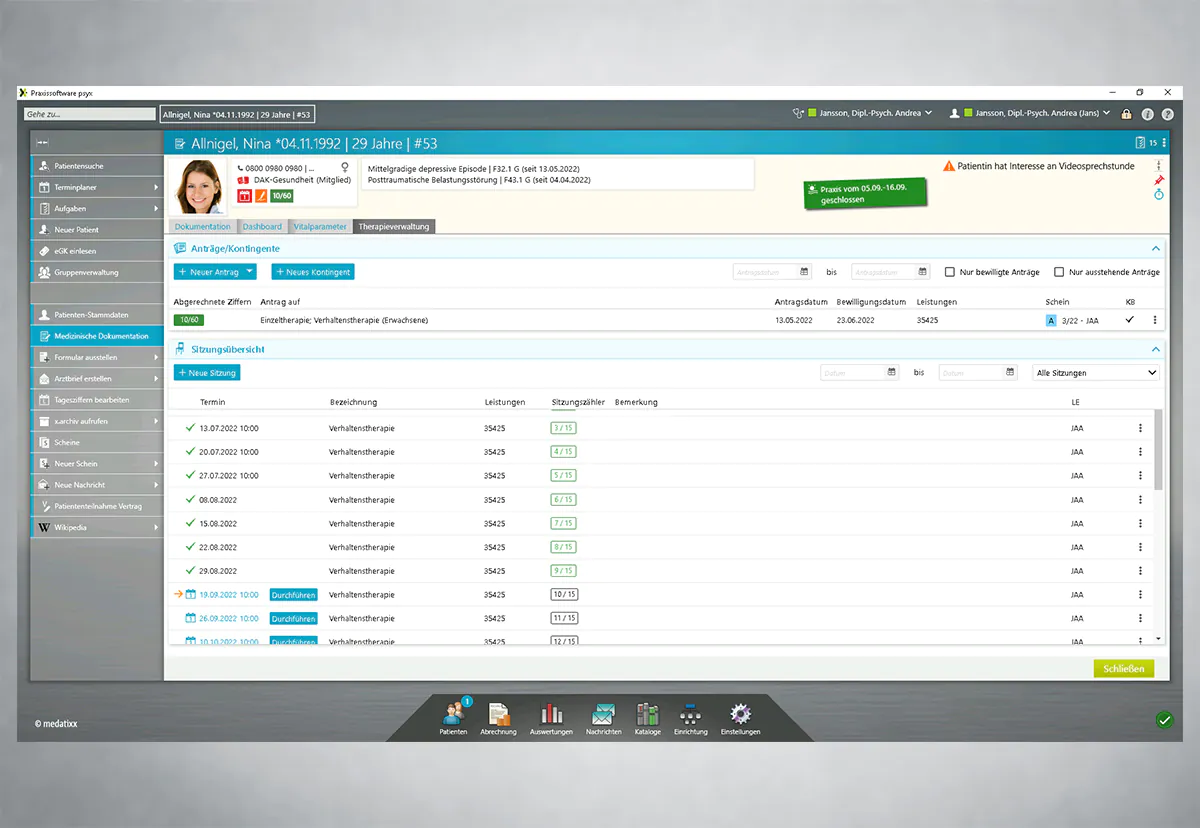The height and width of the screenshot is (828, 1200).
Task: Open Einrichtung icon in dock
Action: click(x=690, y=717)
